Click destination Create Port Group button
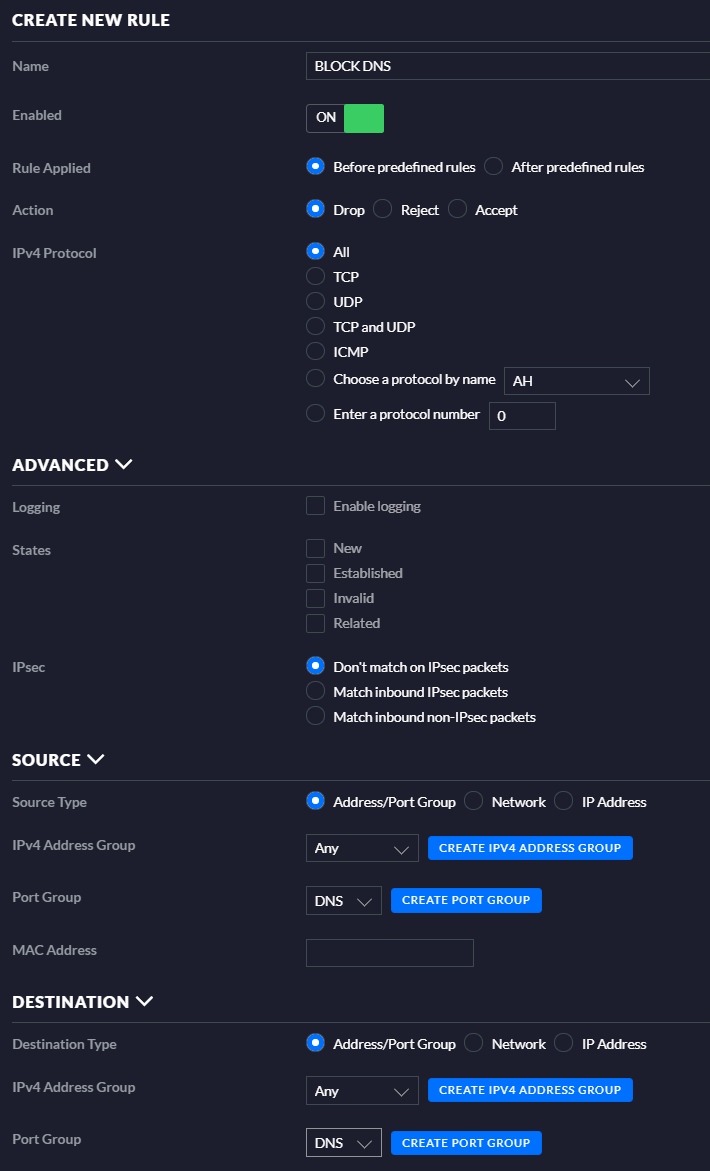This screenshot has width=710, height=1171. coord(466,1142)
